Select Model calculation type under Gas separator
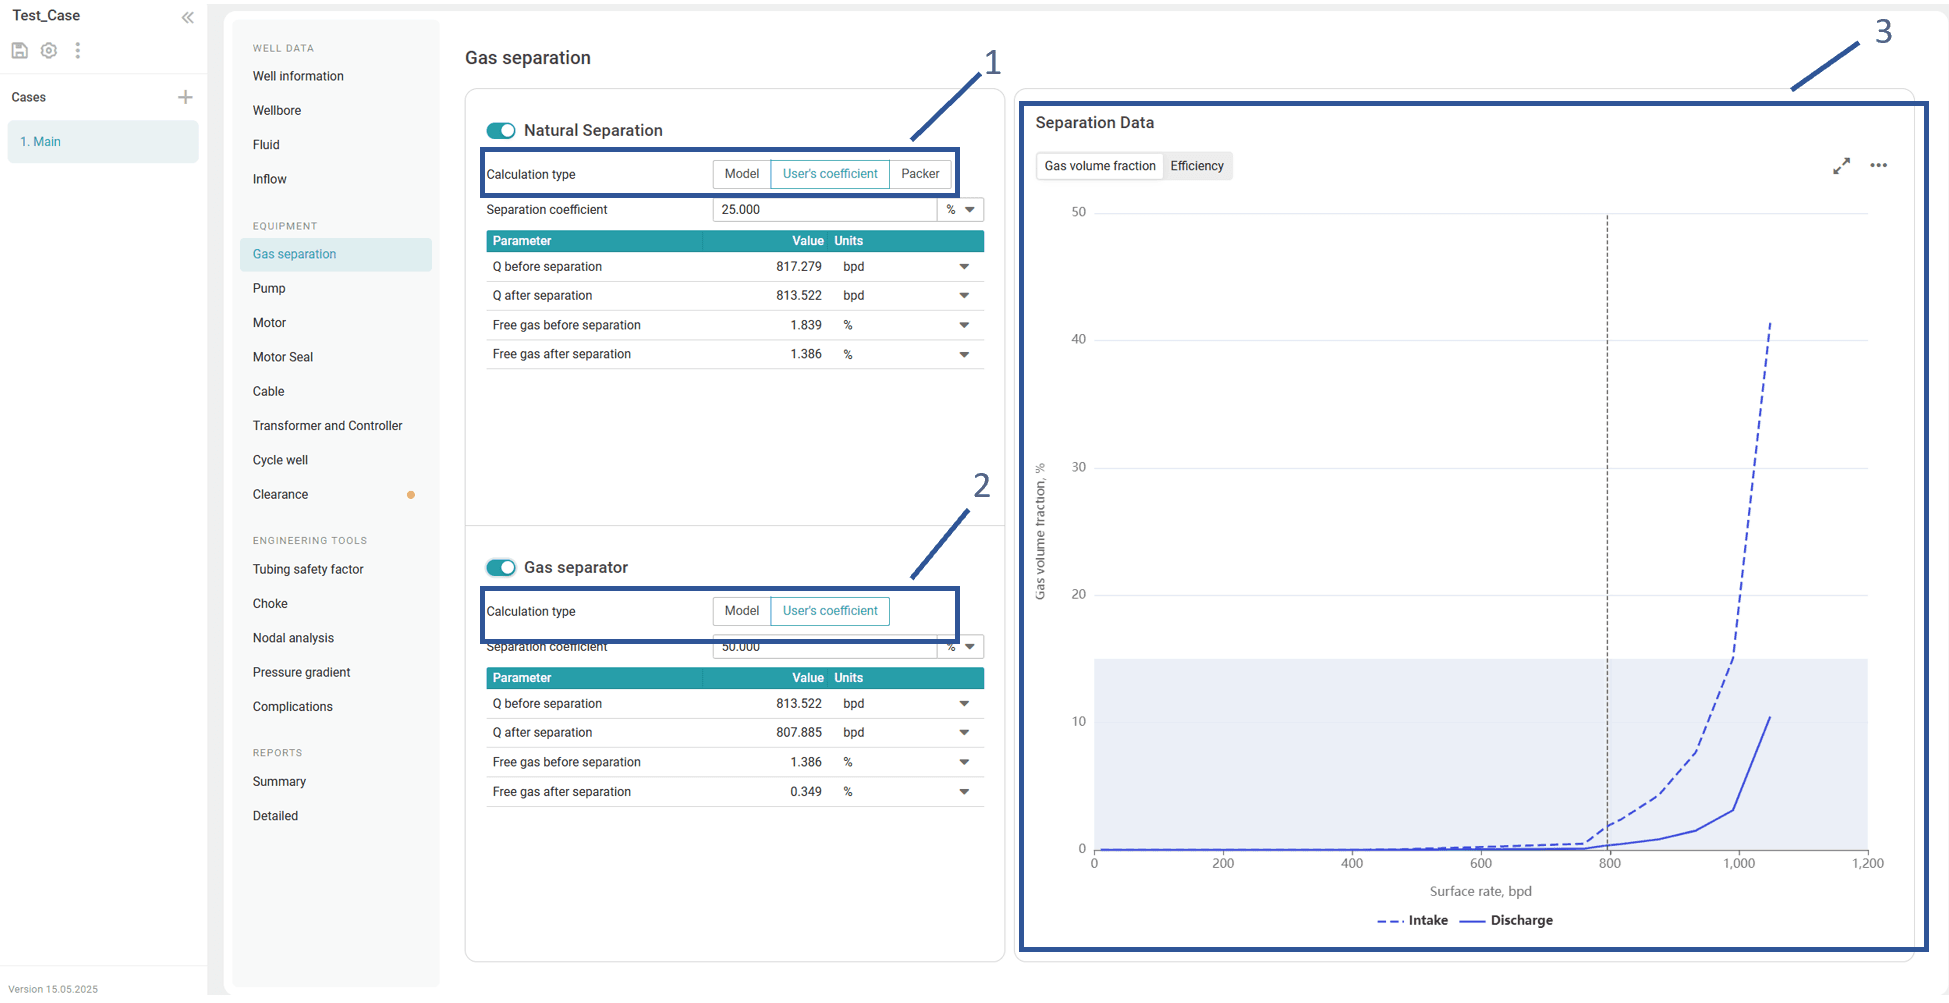Viewport: 1949px width, 1003px height. (x=741, y=611)
